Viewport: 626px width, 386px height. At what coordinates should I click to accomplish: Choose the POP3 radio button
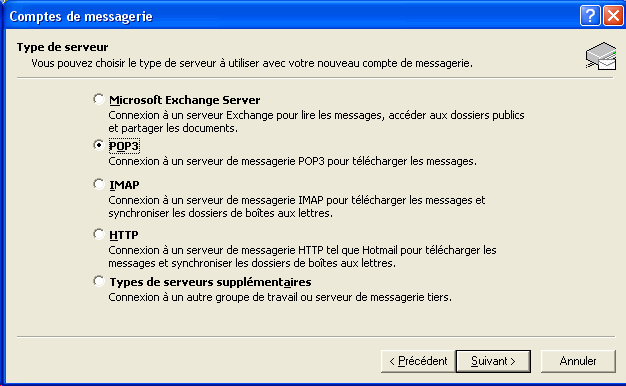(99, 145)
